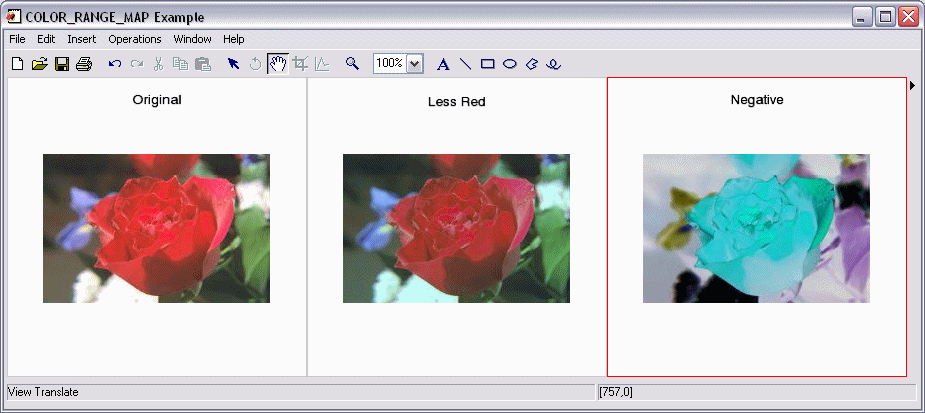925x413 pixels.
Task: Click the Original rose image
Action: coord(156,228)
